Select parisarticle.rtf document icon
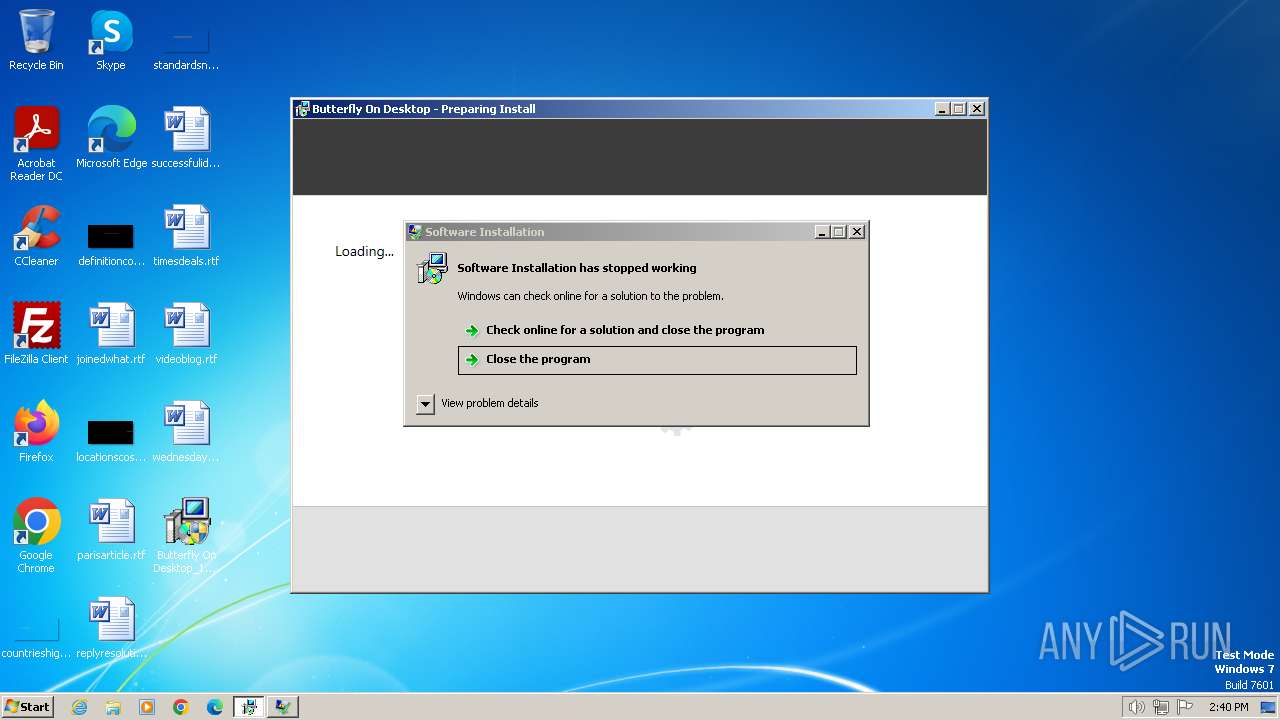 (x=111, y=530)
